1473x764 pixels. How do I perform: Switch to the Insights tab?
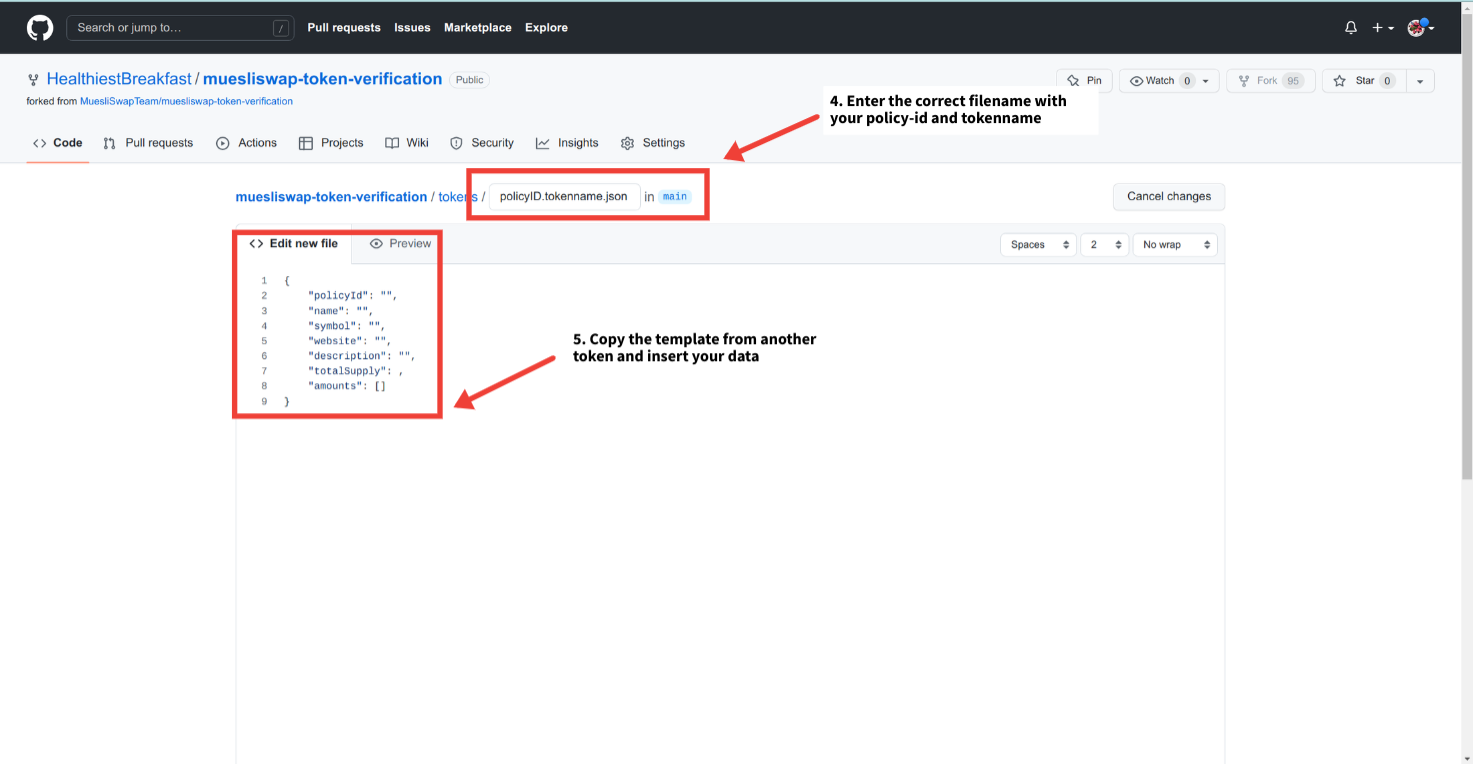[567, 143]
